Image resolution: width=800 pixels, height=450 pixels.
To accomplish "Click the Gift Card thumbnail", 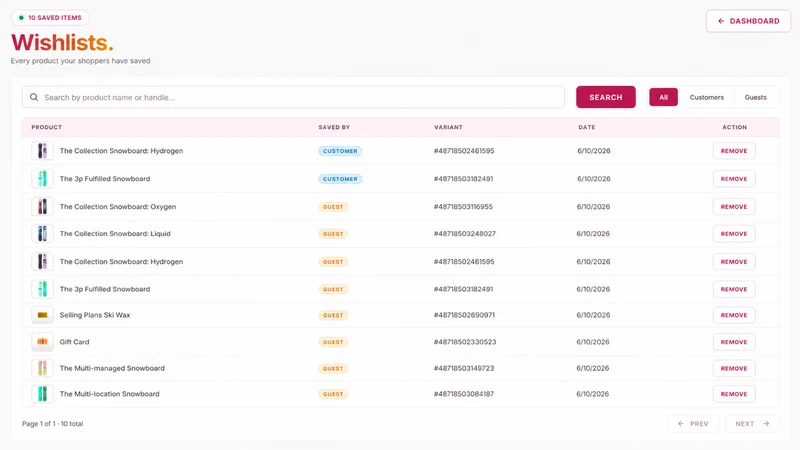I will click(42, 342).
